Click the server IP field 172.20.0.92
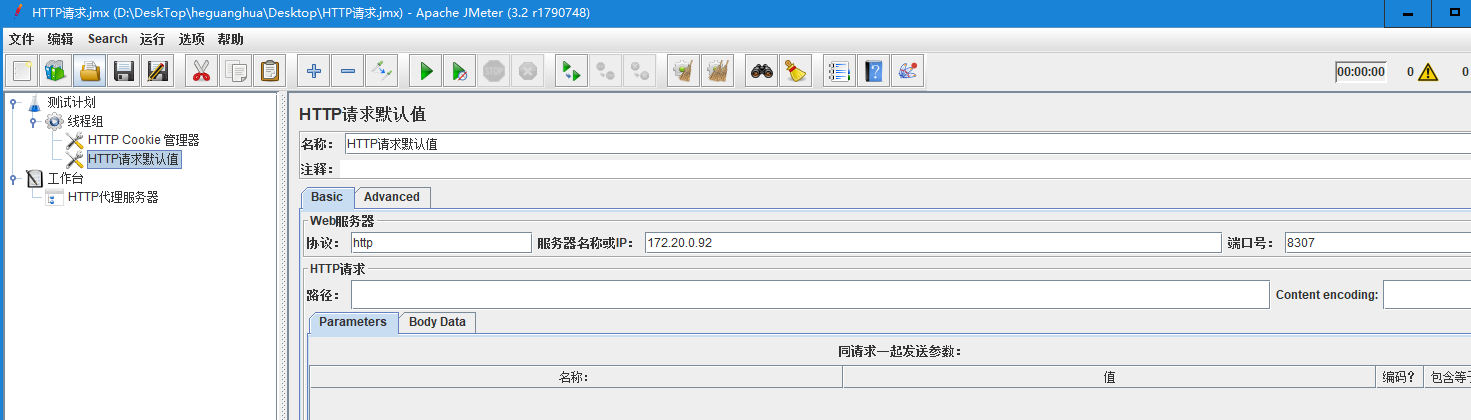Screen dimensions: 1471x420 tap(933, 242)
